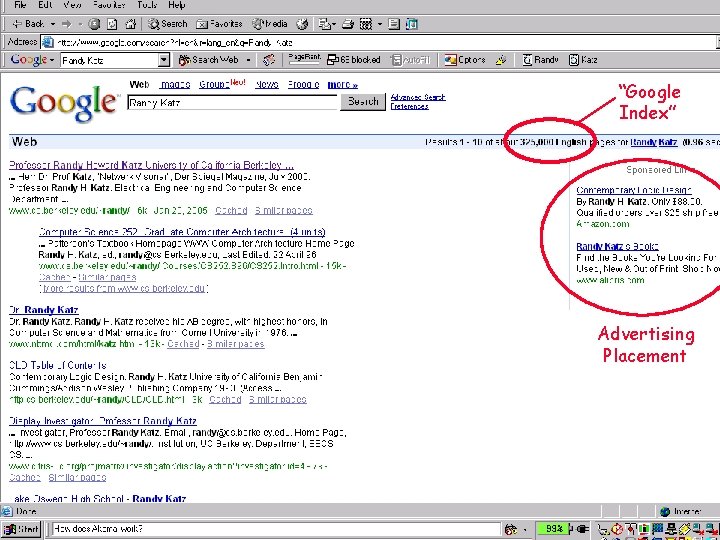Viewport: 720px width, 540px height.
Task: Click the Google toolbar news icon
Action: (x=269, y=60)
